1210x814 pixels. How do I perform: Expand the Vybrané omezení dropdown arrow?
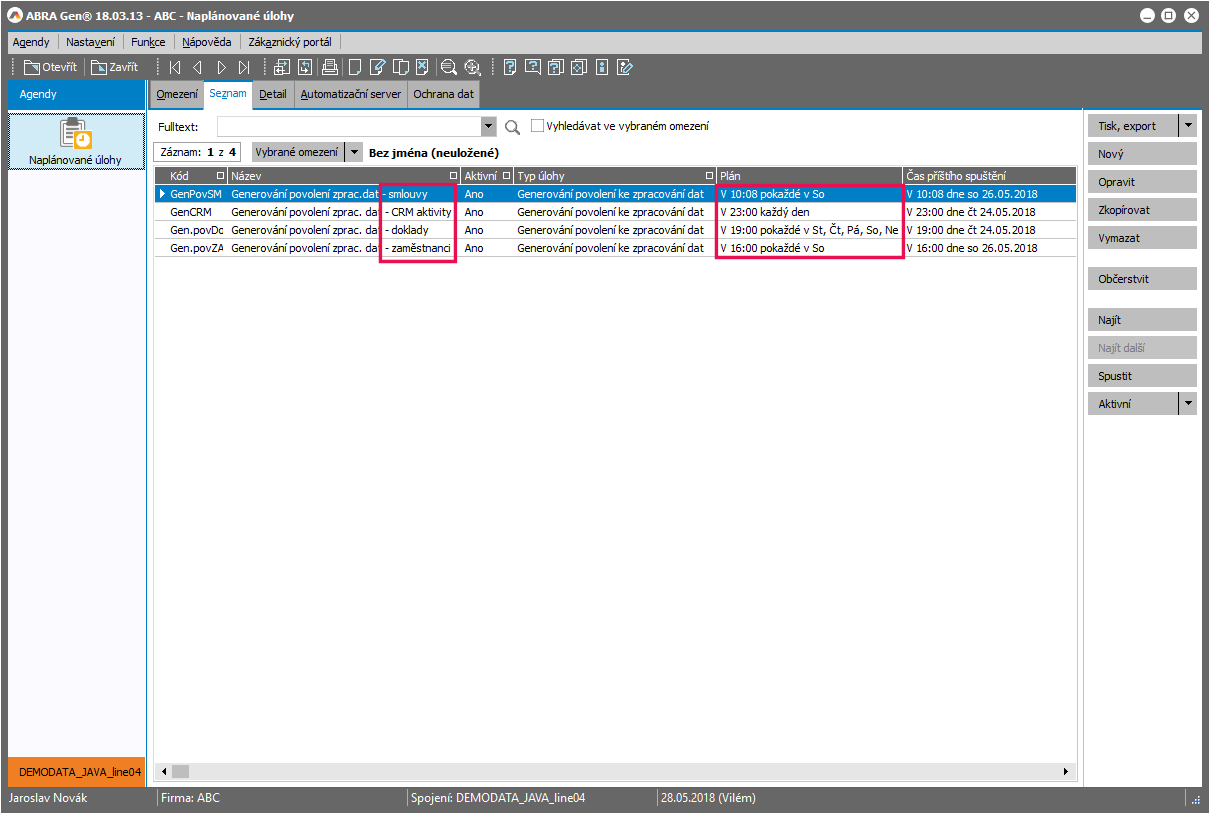tap(353, 152)
